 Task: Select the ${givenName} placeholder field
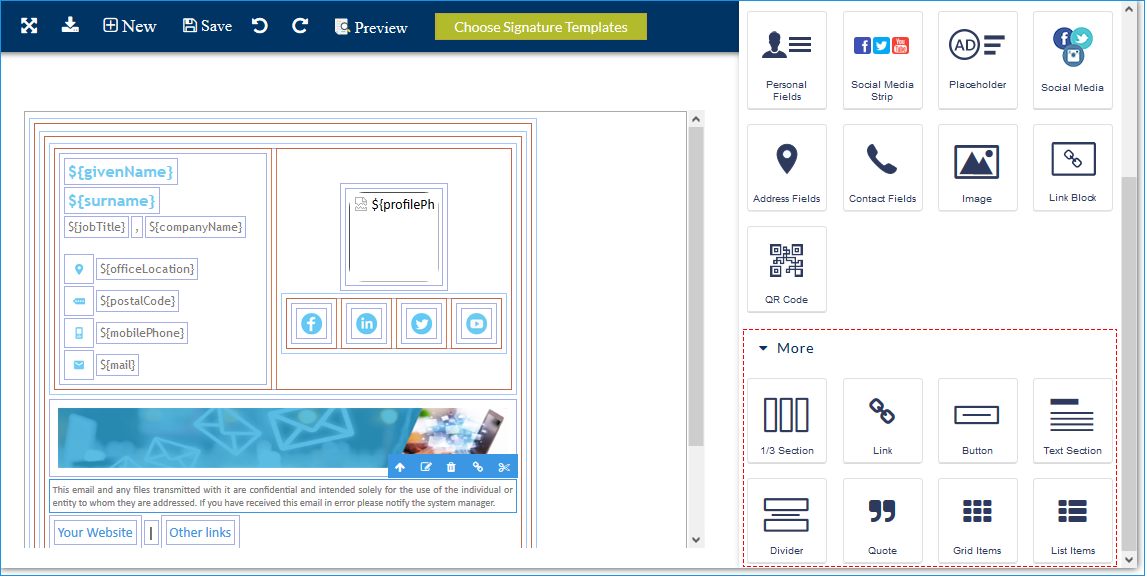click(121, 171)
